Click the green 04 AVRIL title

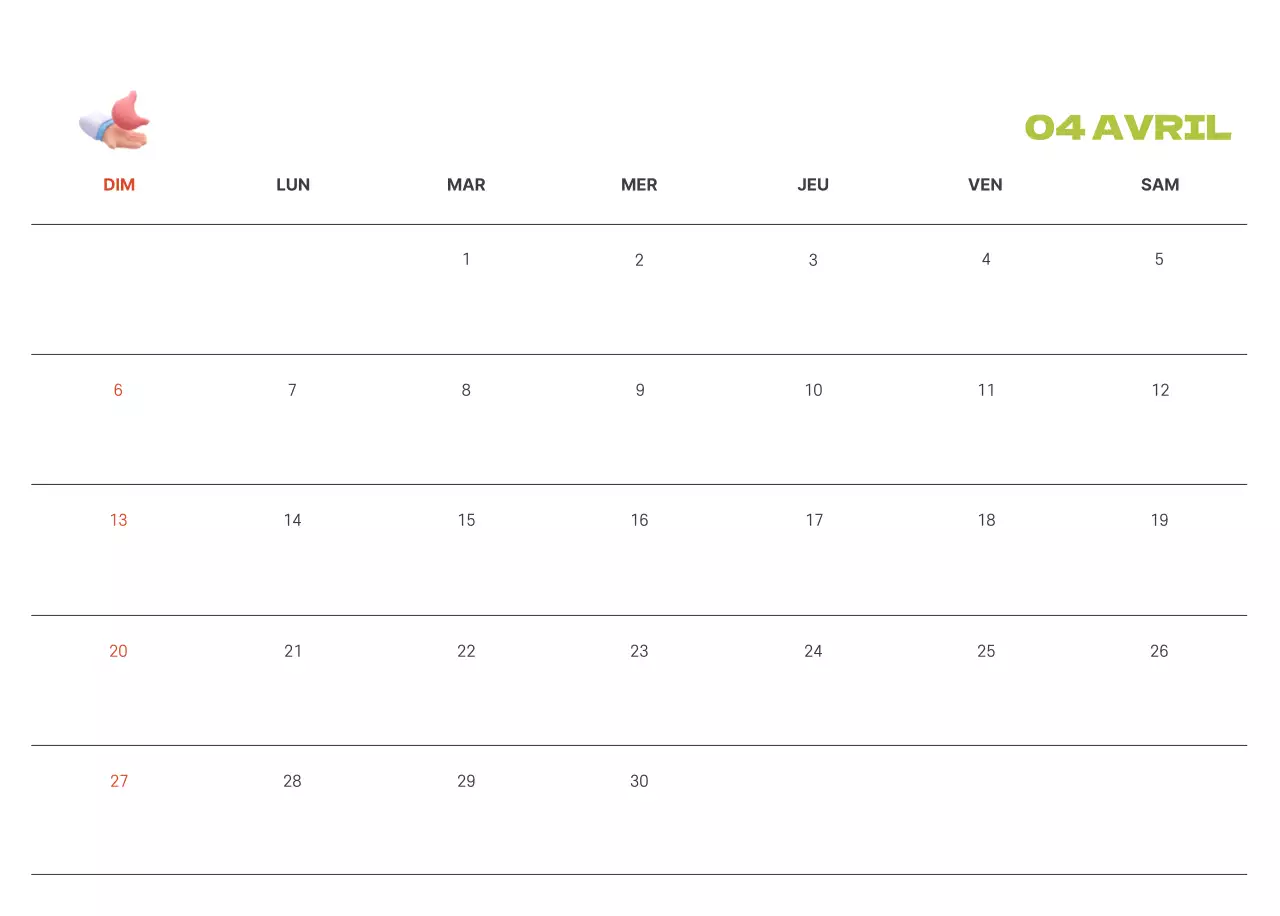pyautogui.click(x=1127, y=128)
